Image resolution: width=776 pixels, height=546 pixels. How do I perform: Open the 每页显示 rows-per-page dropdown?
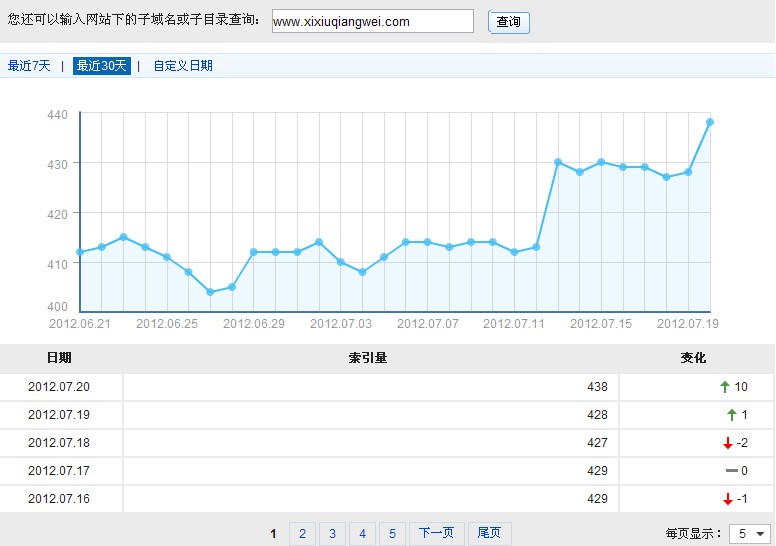click(750, 534)
